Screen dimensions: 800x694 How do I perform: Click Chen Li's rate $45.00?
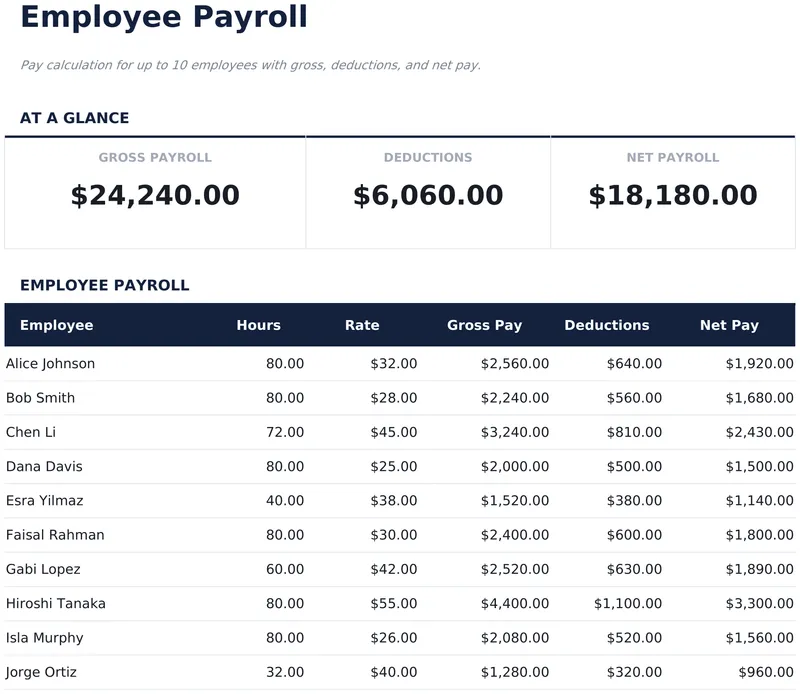click(x=394, y=432)
